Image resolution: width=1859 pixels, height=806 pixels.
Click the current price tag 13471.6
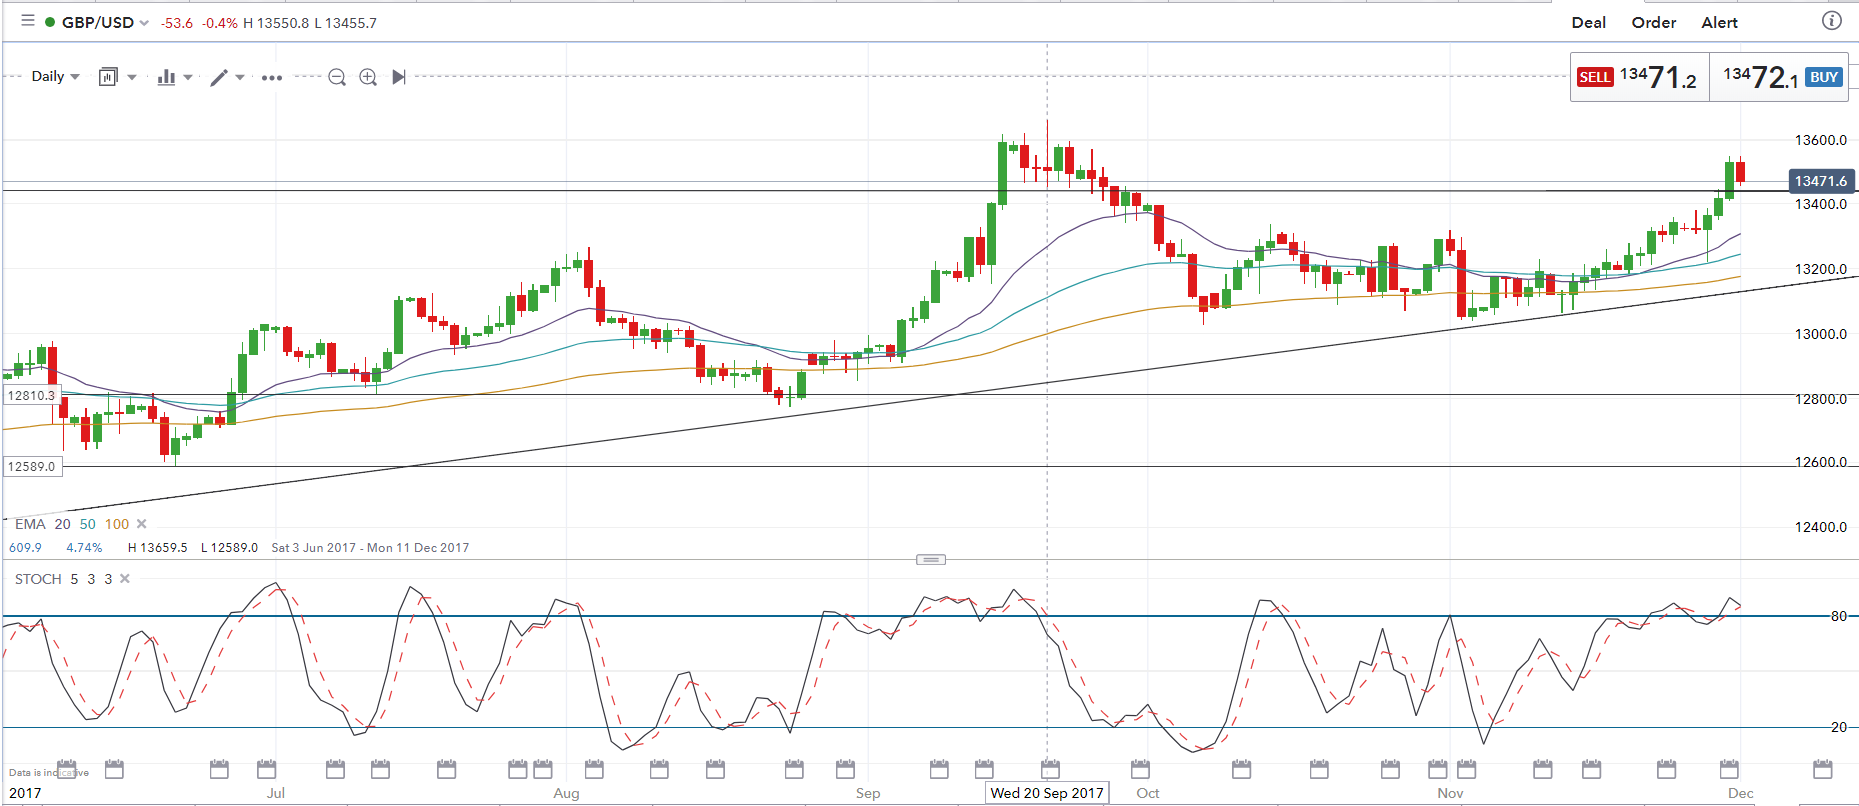1821,181
